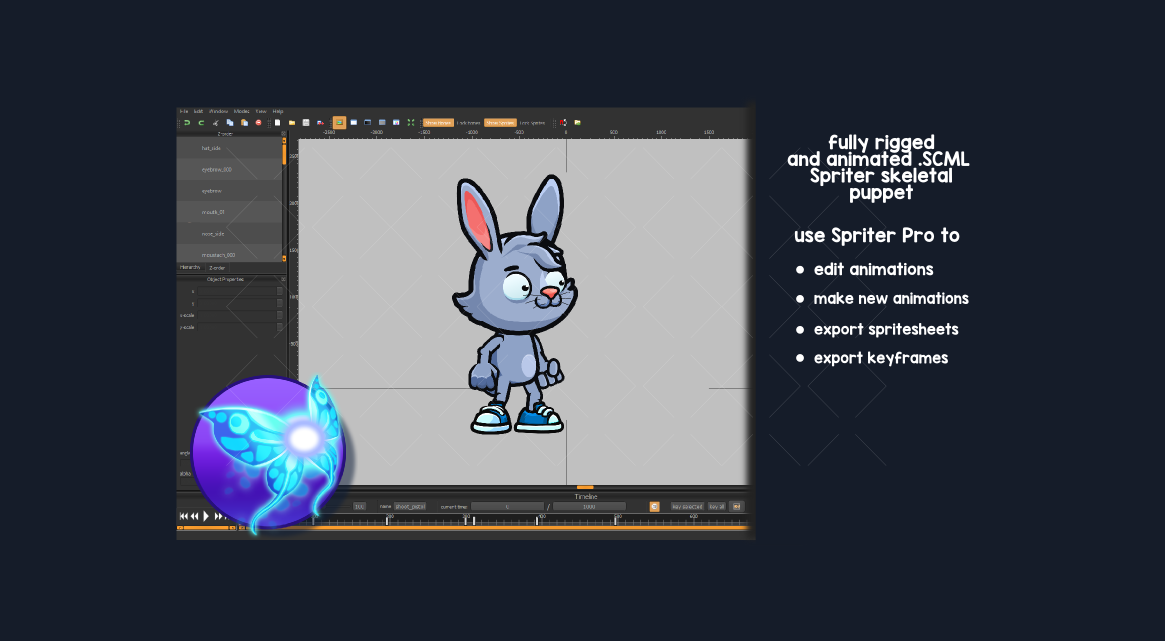Open the Edit menu
This screenshot has width=1165, height=641.
tap(198, 111)
